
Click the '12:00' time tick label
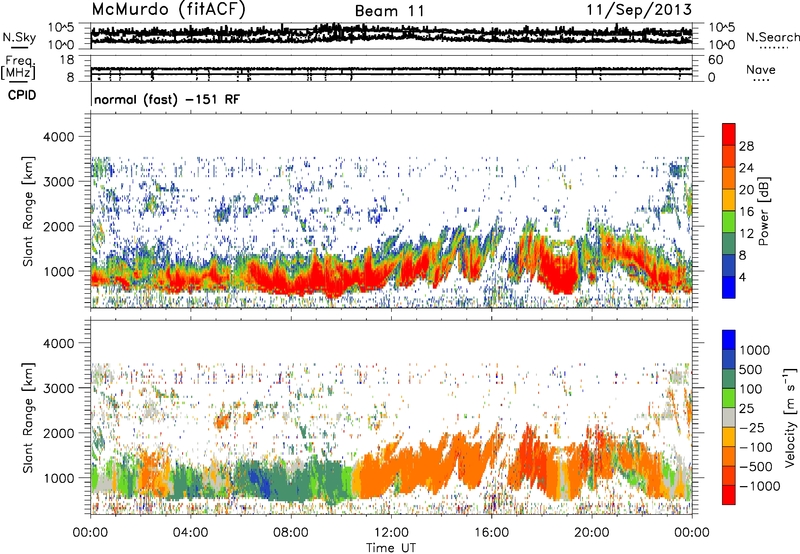(x=391, y=533)
